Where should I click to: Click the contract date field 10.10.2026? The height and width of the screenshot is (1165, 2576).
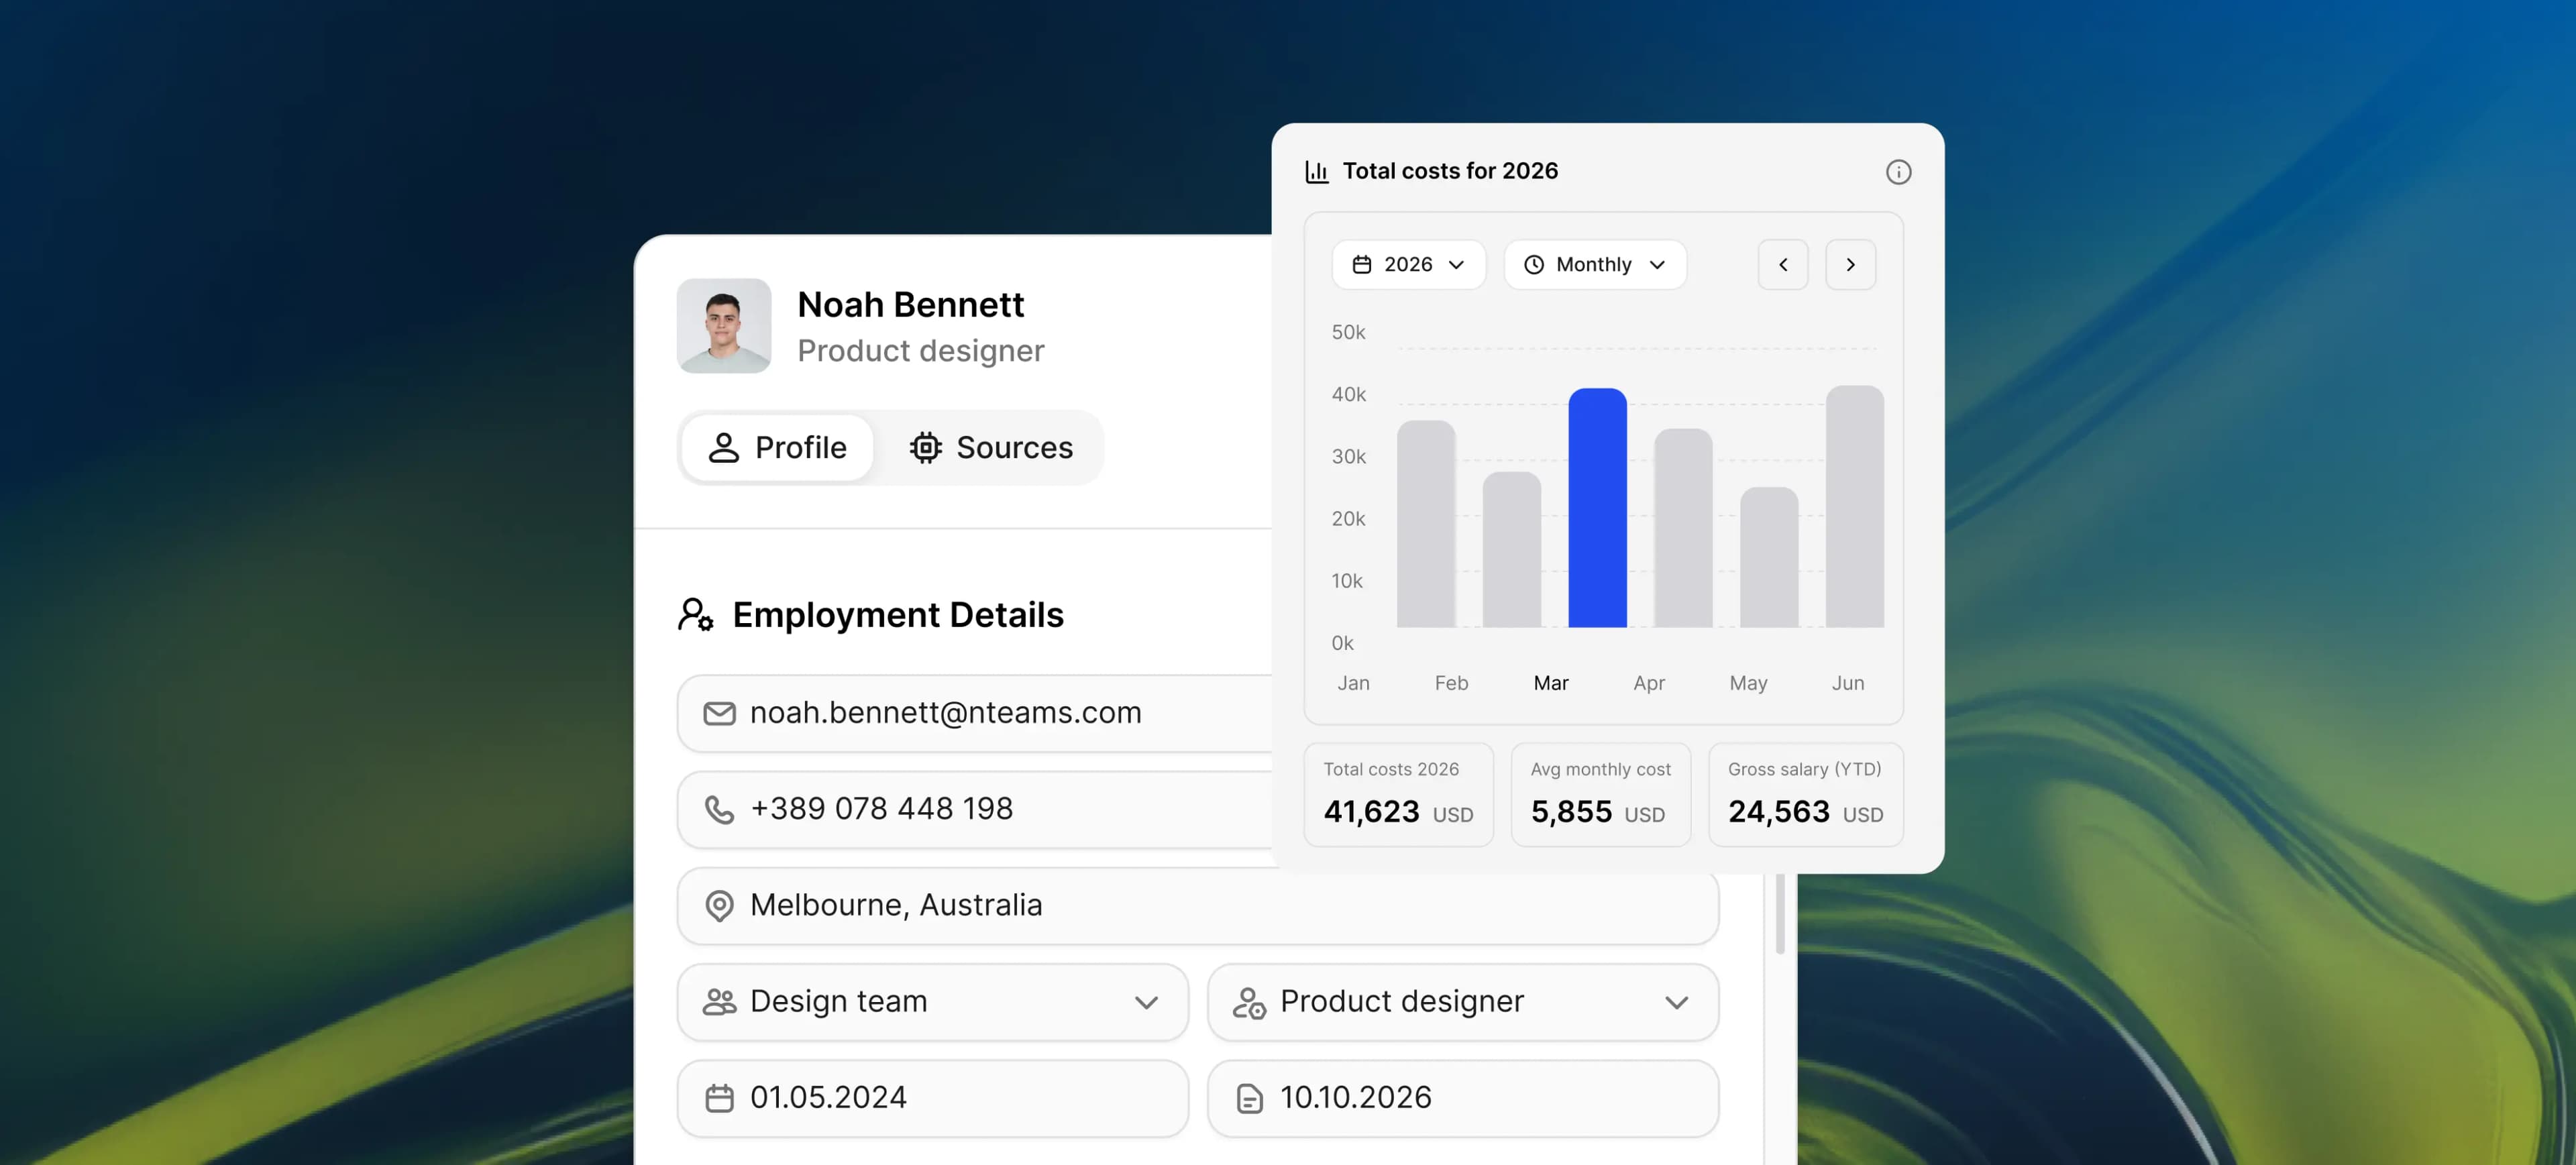tap(1463, 1098)
